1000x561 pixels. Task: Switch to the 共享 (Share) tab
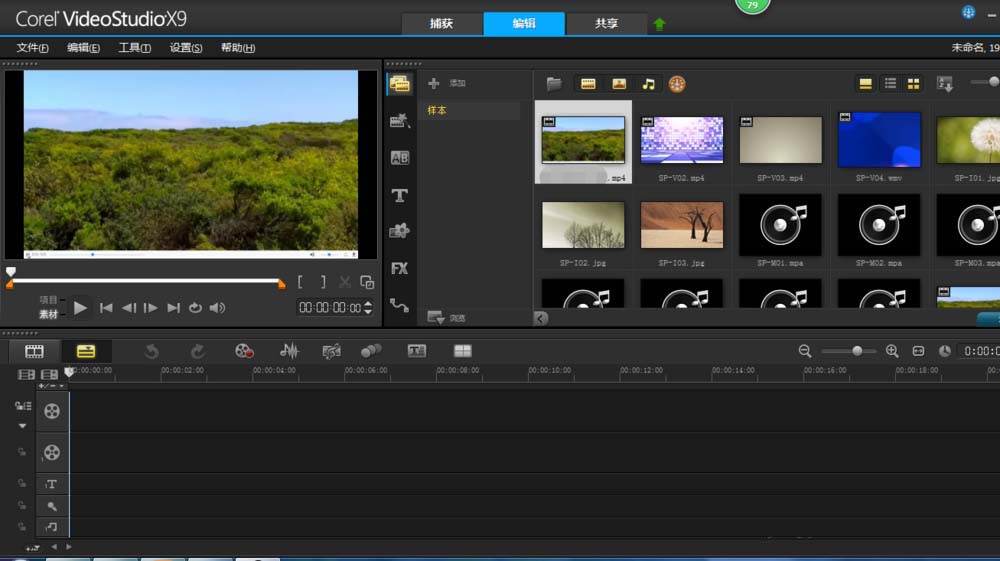606,23
